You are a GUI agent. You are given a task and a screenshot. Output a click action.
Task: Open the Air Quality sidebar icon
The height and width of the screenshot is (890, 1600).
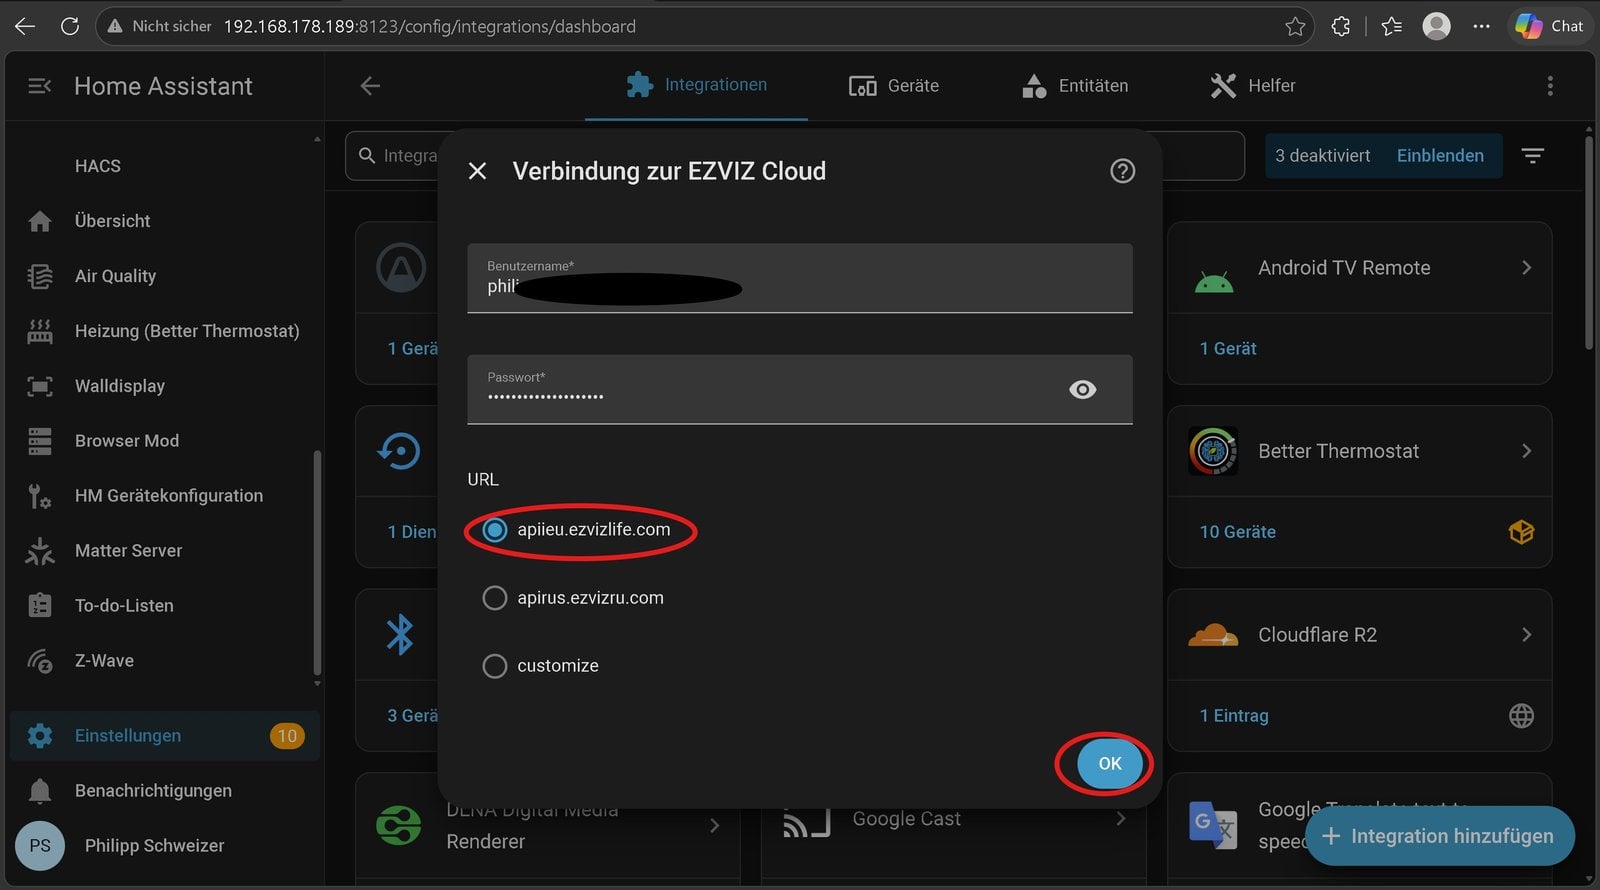[40, 276]
